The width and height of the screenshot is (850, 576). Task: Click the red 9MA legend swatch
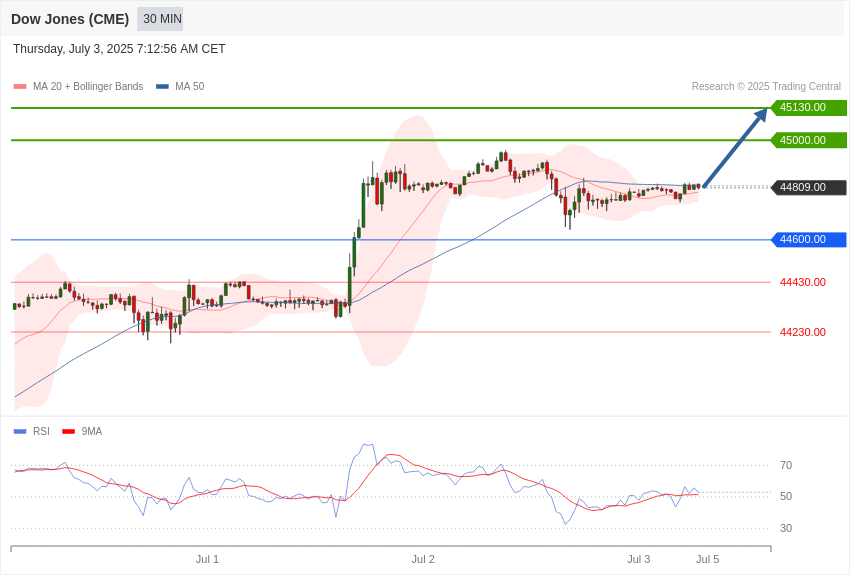[x=68, y=432]
